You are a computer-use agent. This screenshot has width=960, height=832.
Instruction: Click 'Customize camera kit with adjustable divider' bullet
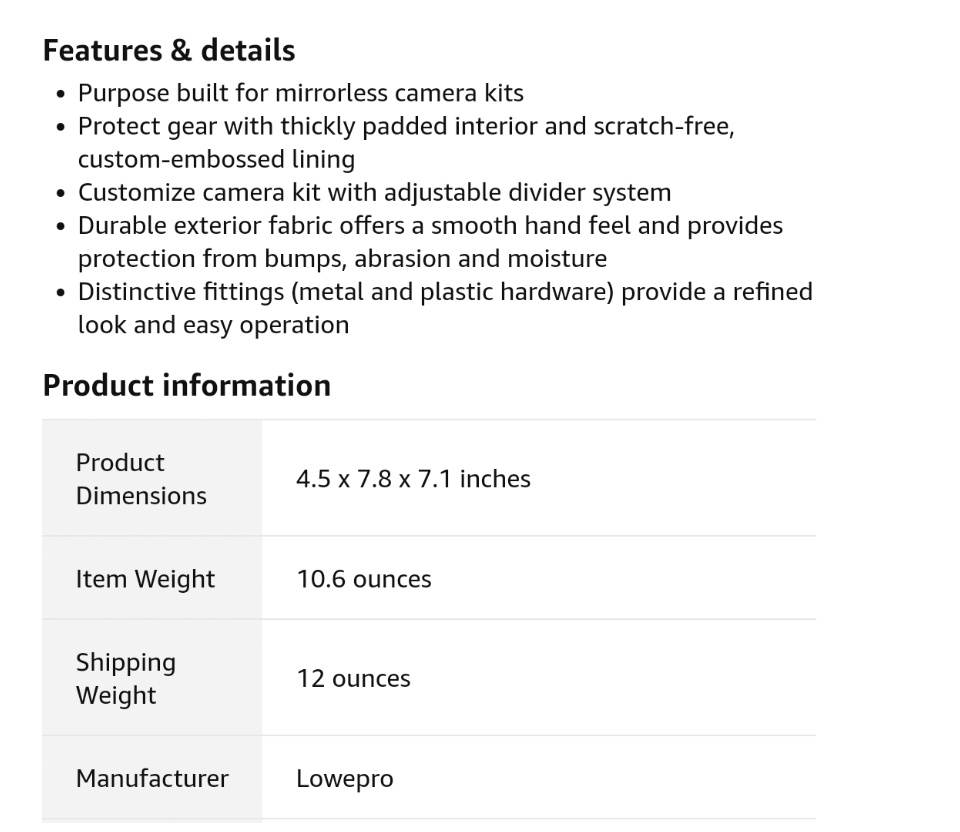(374, 192)
